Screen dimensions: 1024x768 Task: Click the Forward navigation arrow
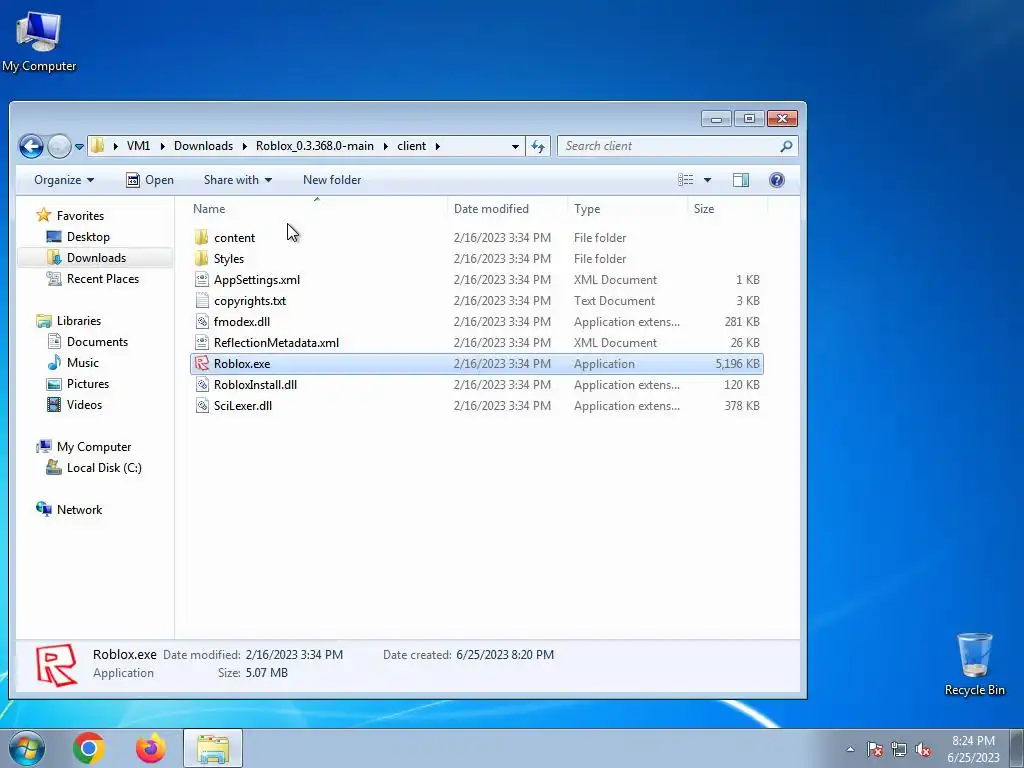[x=59, y=146]
